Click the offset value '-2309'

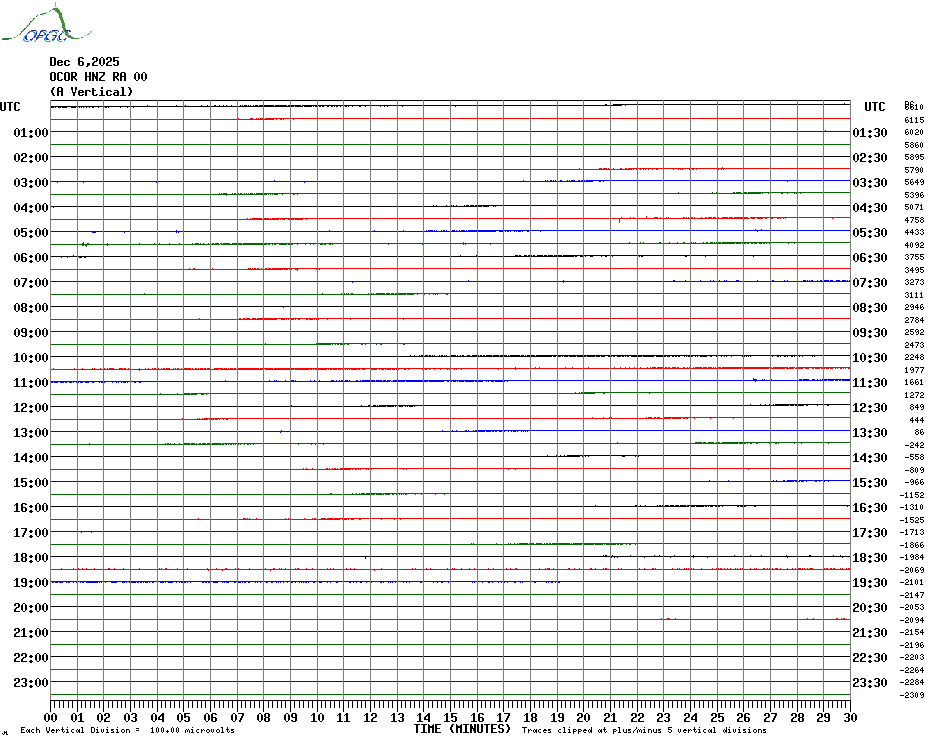(x=912, y=695)
